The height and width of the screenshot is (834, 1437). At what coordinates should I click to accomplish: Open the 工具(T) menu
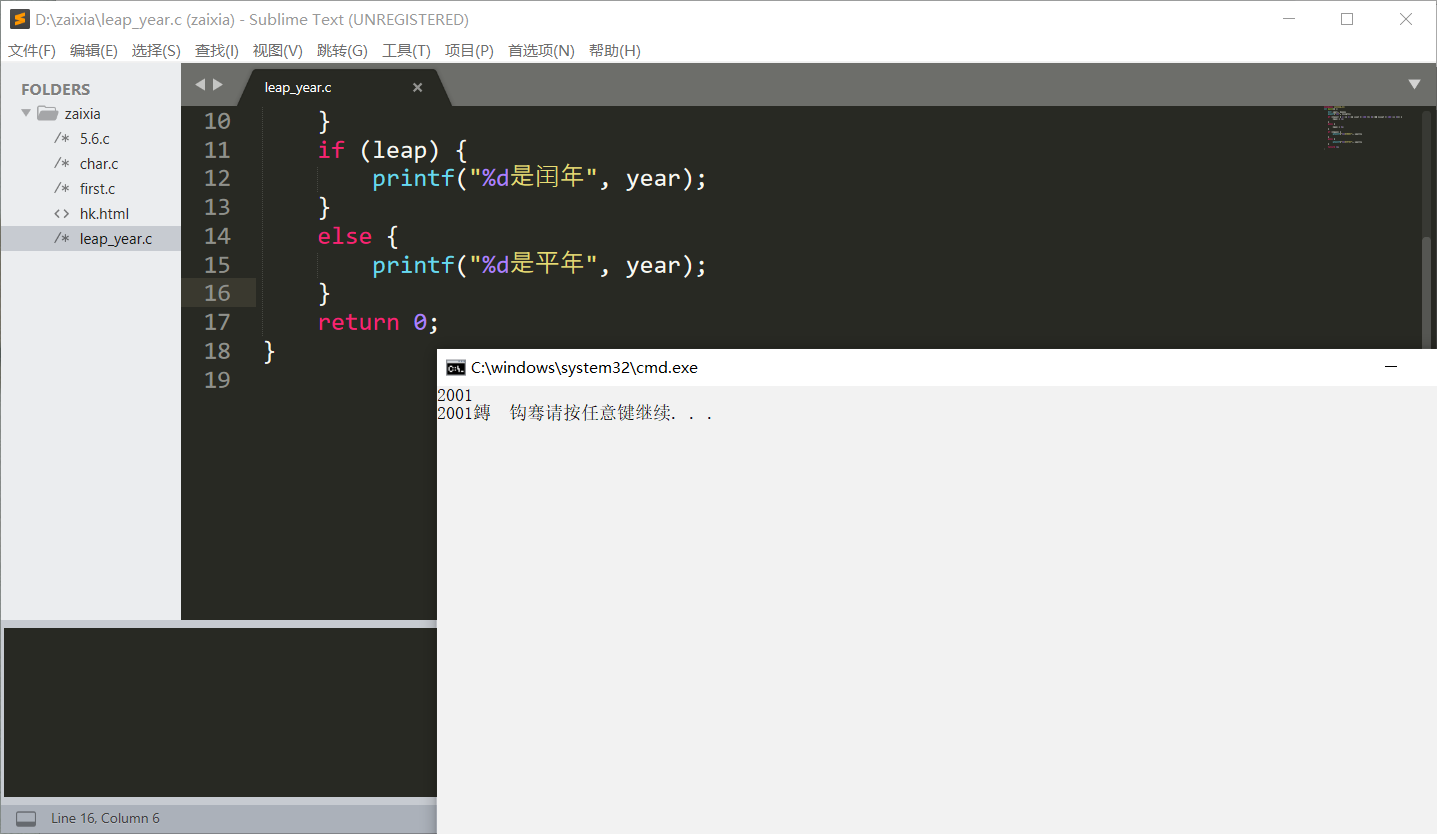point(406,51)
